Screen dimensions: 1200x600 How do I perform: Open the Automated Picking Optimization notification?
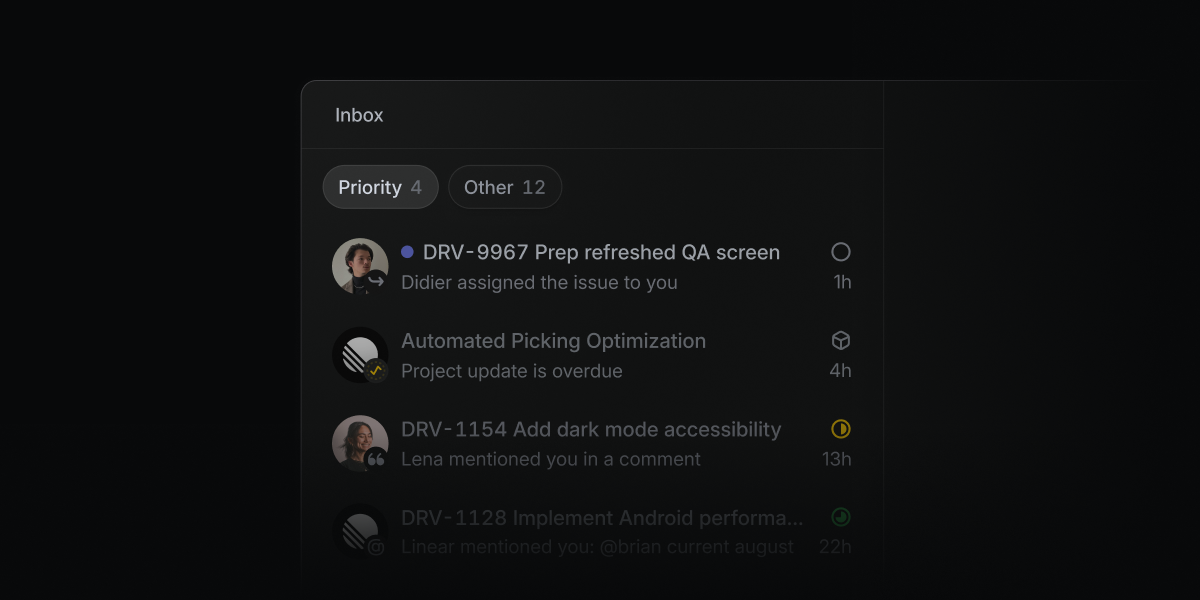pyautogui.click(x=592, y=355)
